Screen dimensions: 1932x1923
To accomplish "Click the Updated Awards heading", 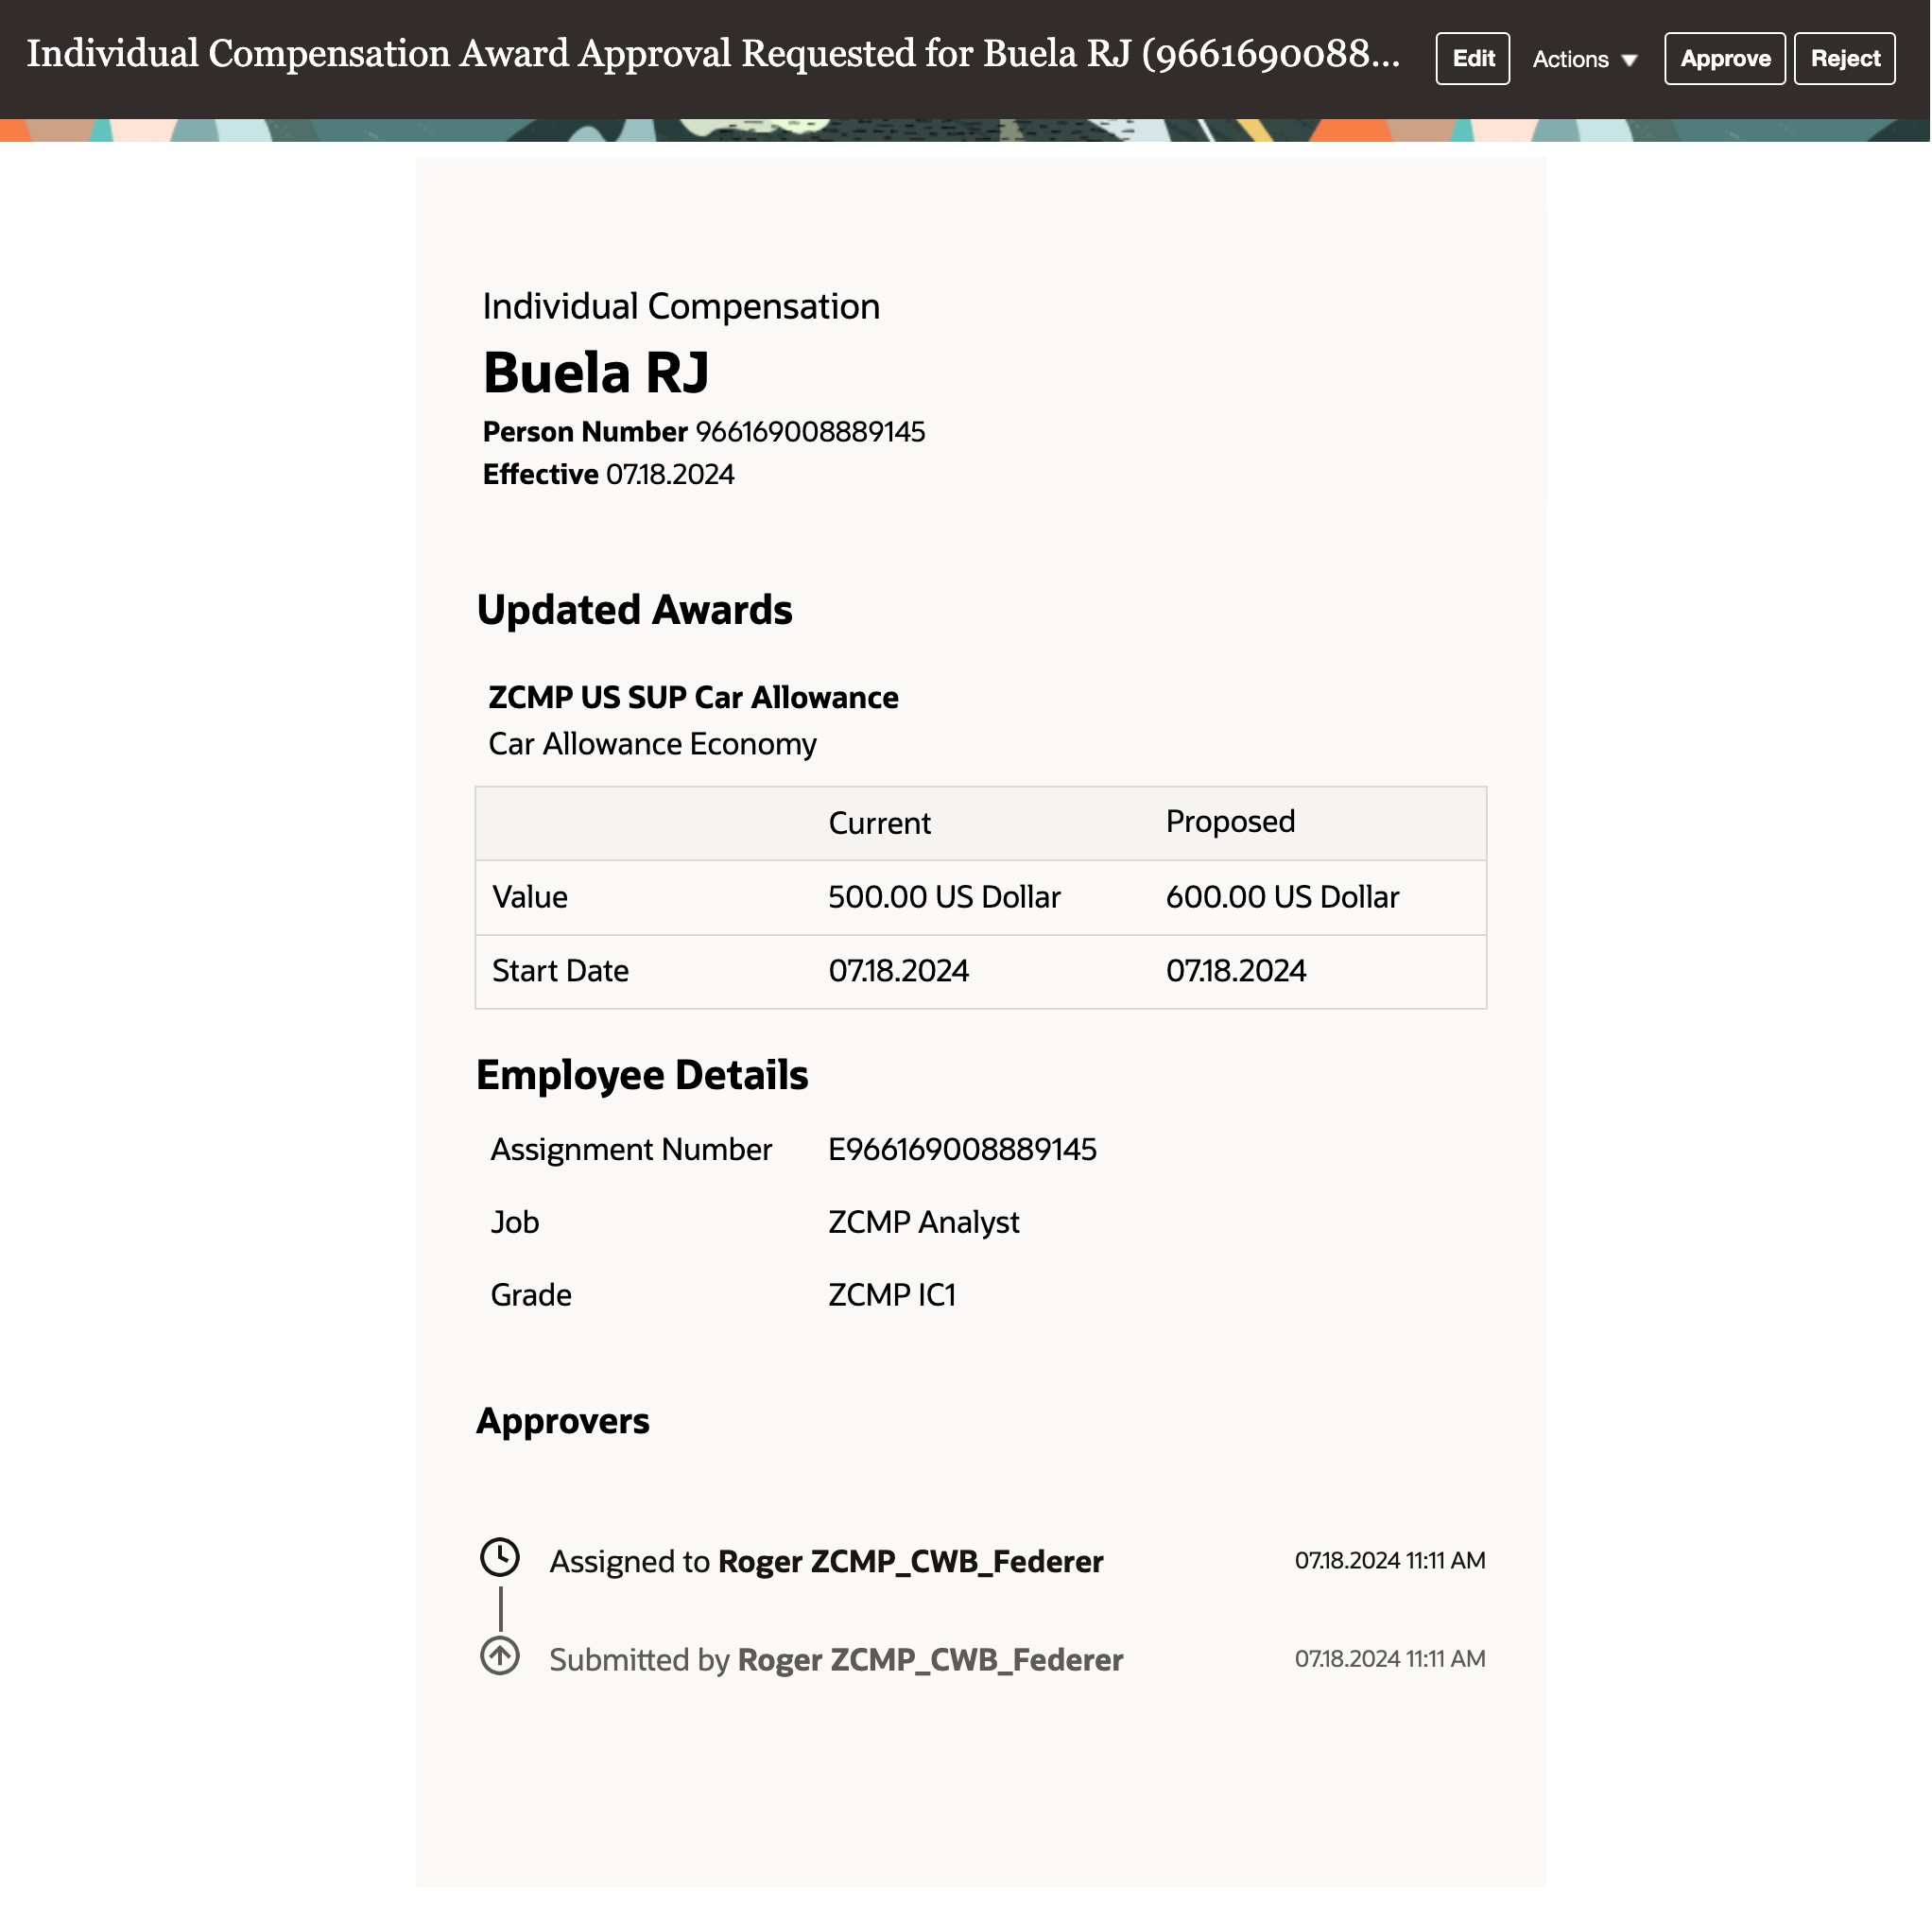I will point(635,610).
